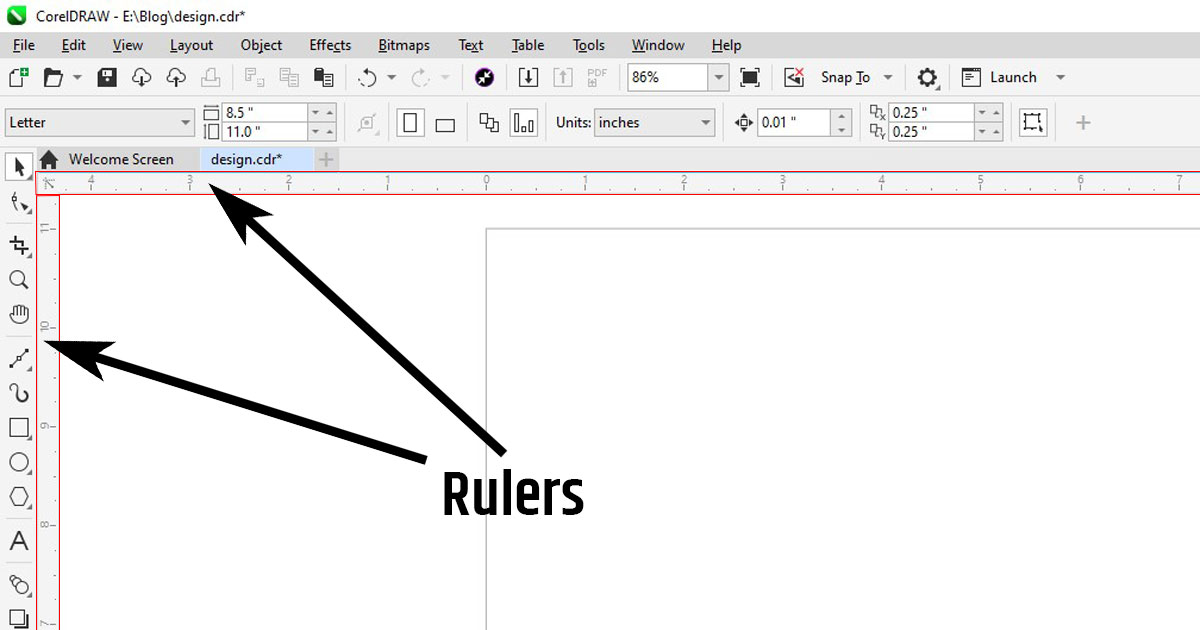Pick the Pan hand tool
Image resolution: width=1200 pixels, height=630 pixels.
(x=18, y=314)
